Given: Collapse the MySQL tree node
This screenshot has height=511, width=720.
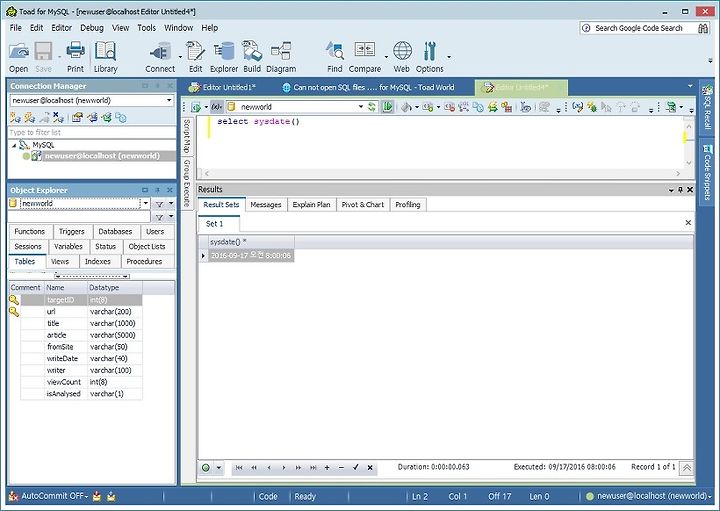Looking at the screenshot, I should [14, 145].
